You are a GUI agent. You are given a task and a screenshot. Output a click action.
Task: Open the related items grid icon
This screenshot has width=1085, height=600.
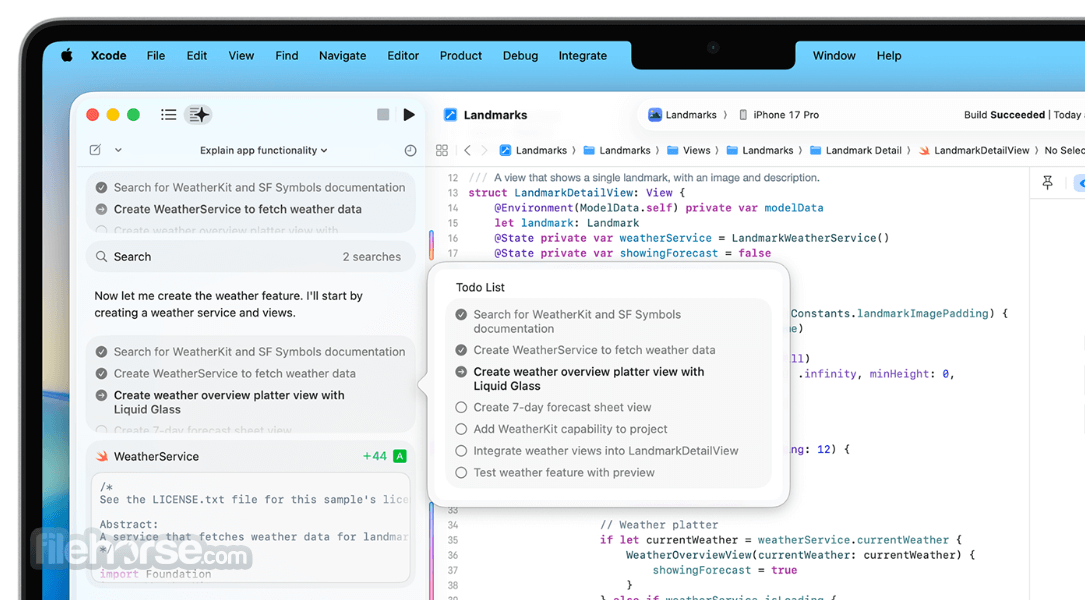tap(441, 150)
